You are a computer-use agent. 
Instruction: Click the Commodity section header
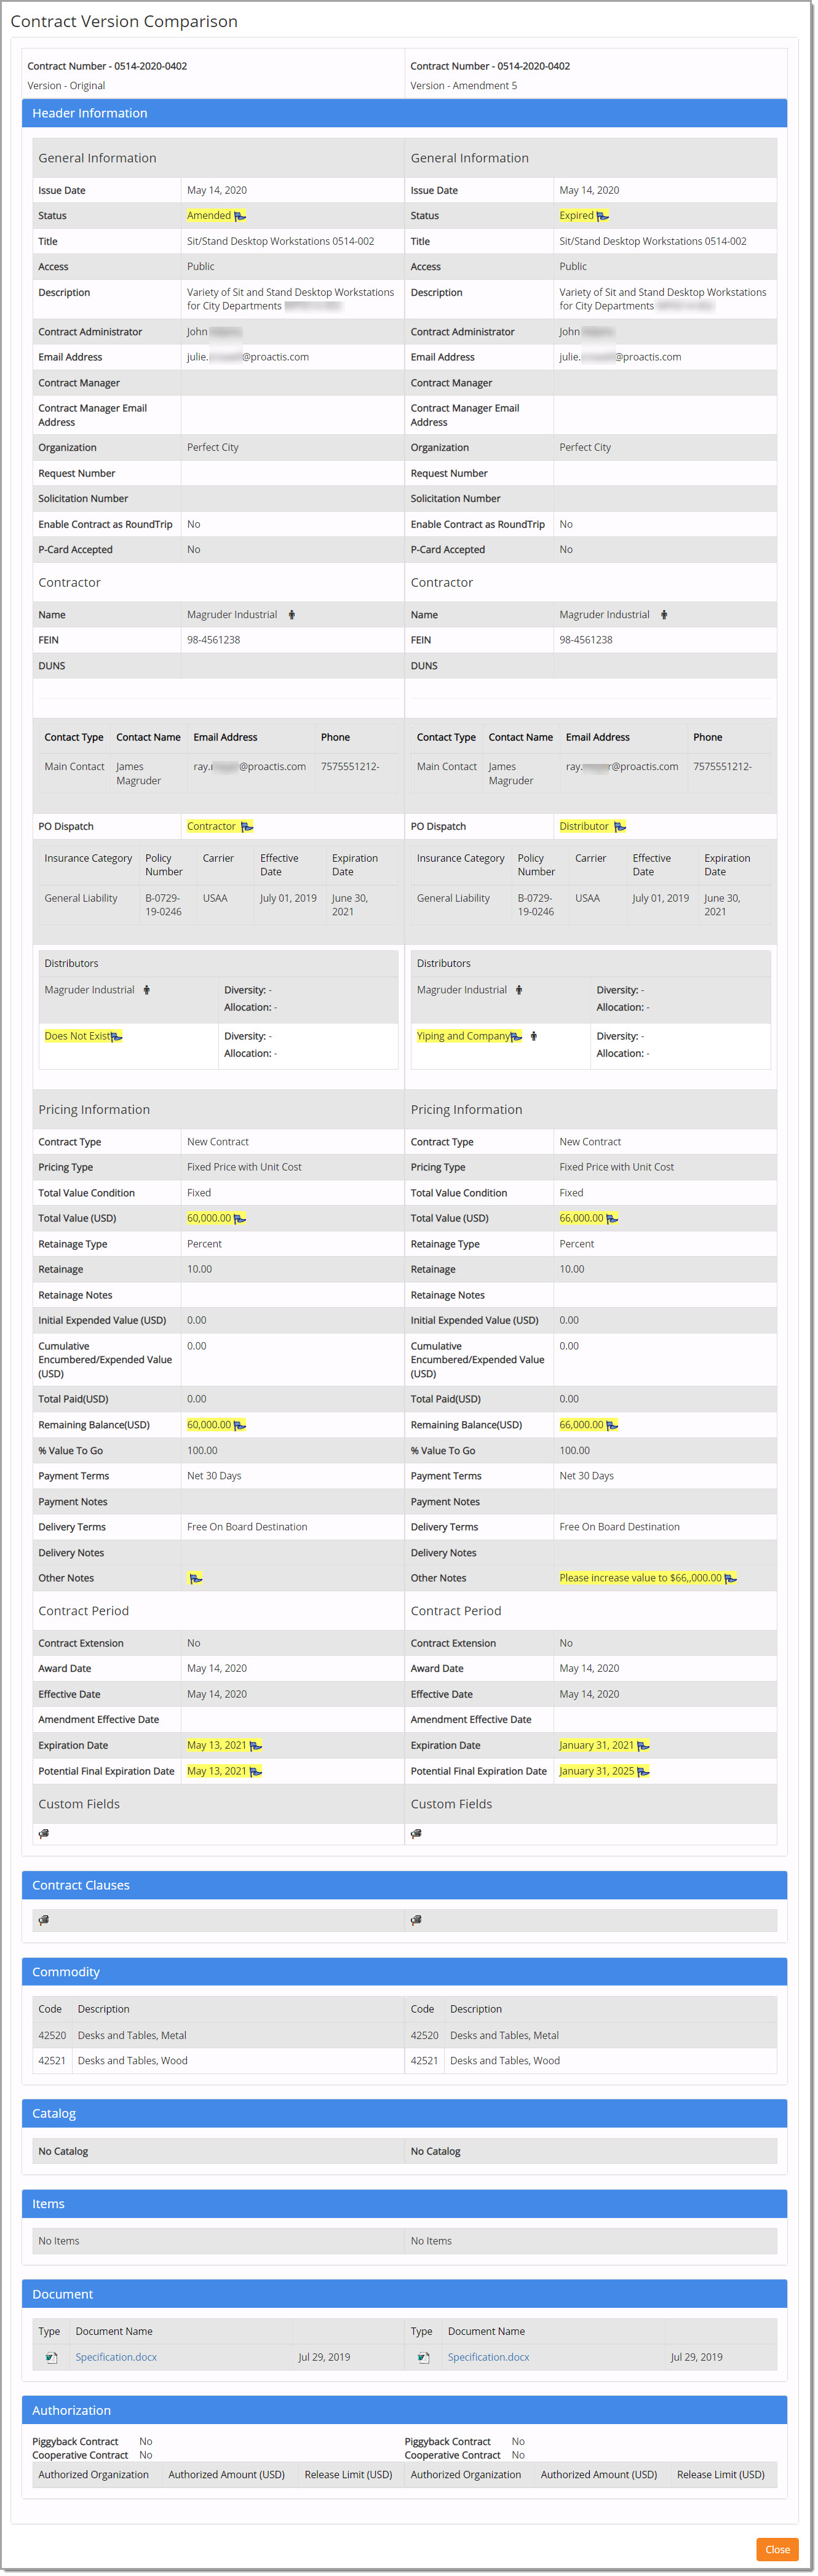404,1972
